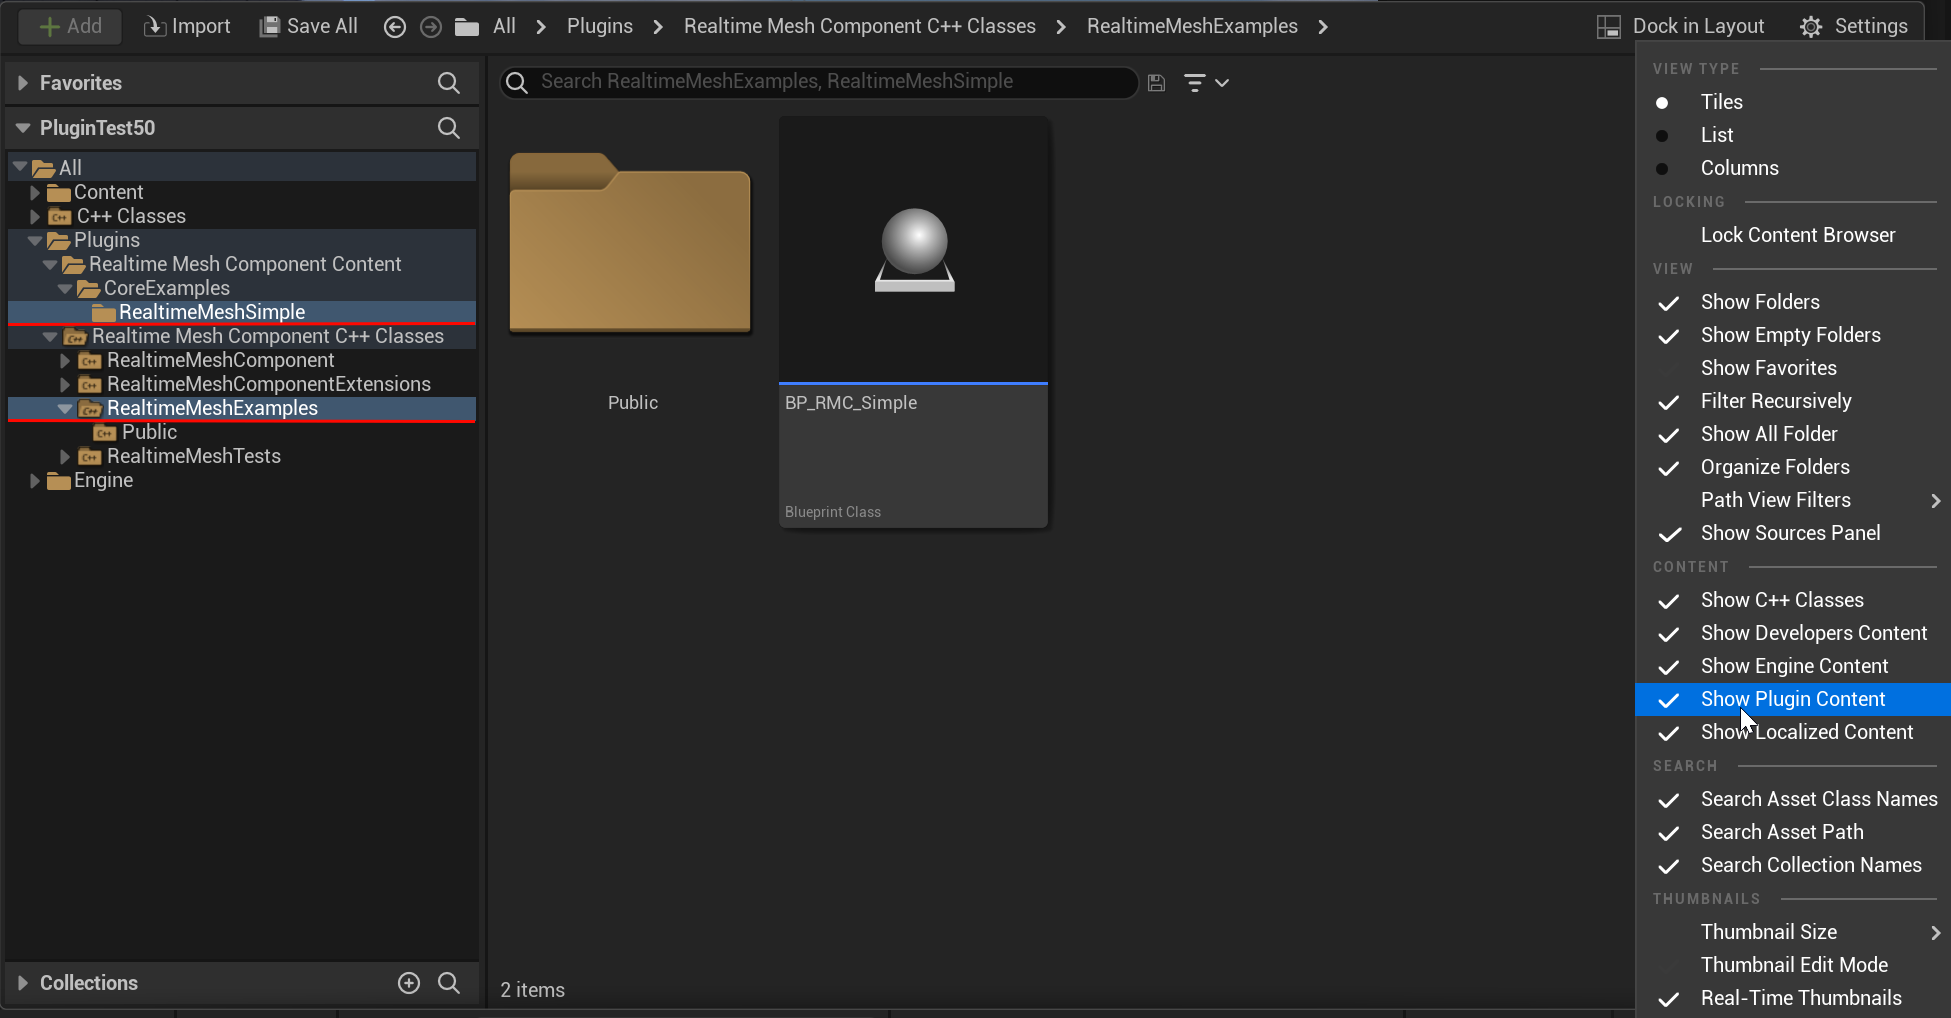Uncheck Filter Recursively

pyautogui.click(x=1778, y=401)
